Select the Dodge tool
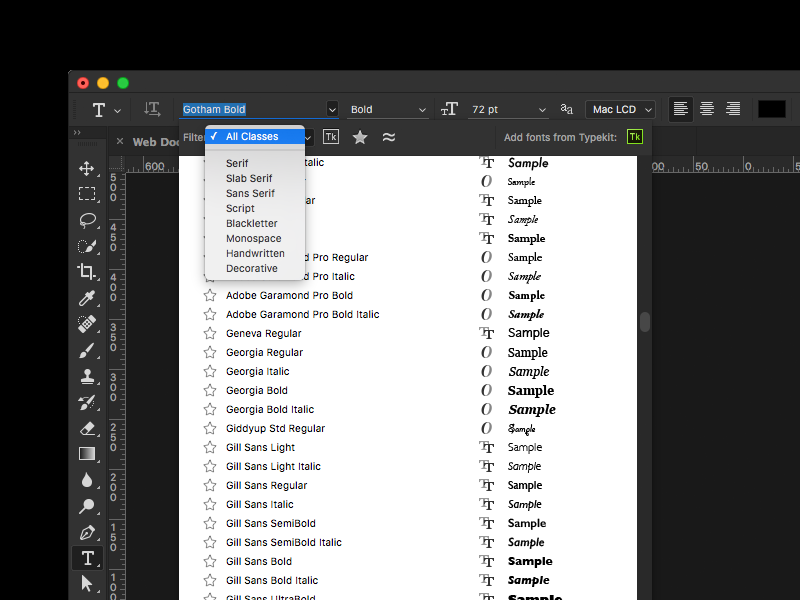The width and height of the screenshot is (800, 600). tap(87, 506)
